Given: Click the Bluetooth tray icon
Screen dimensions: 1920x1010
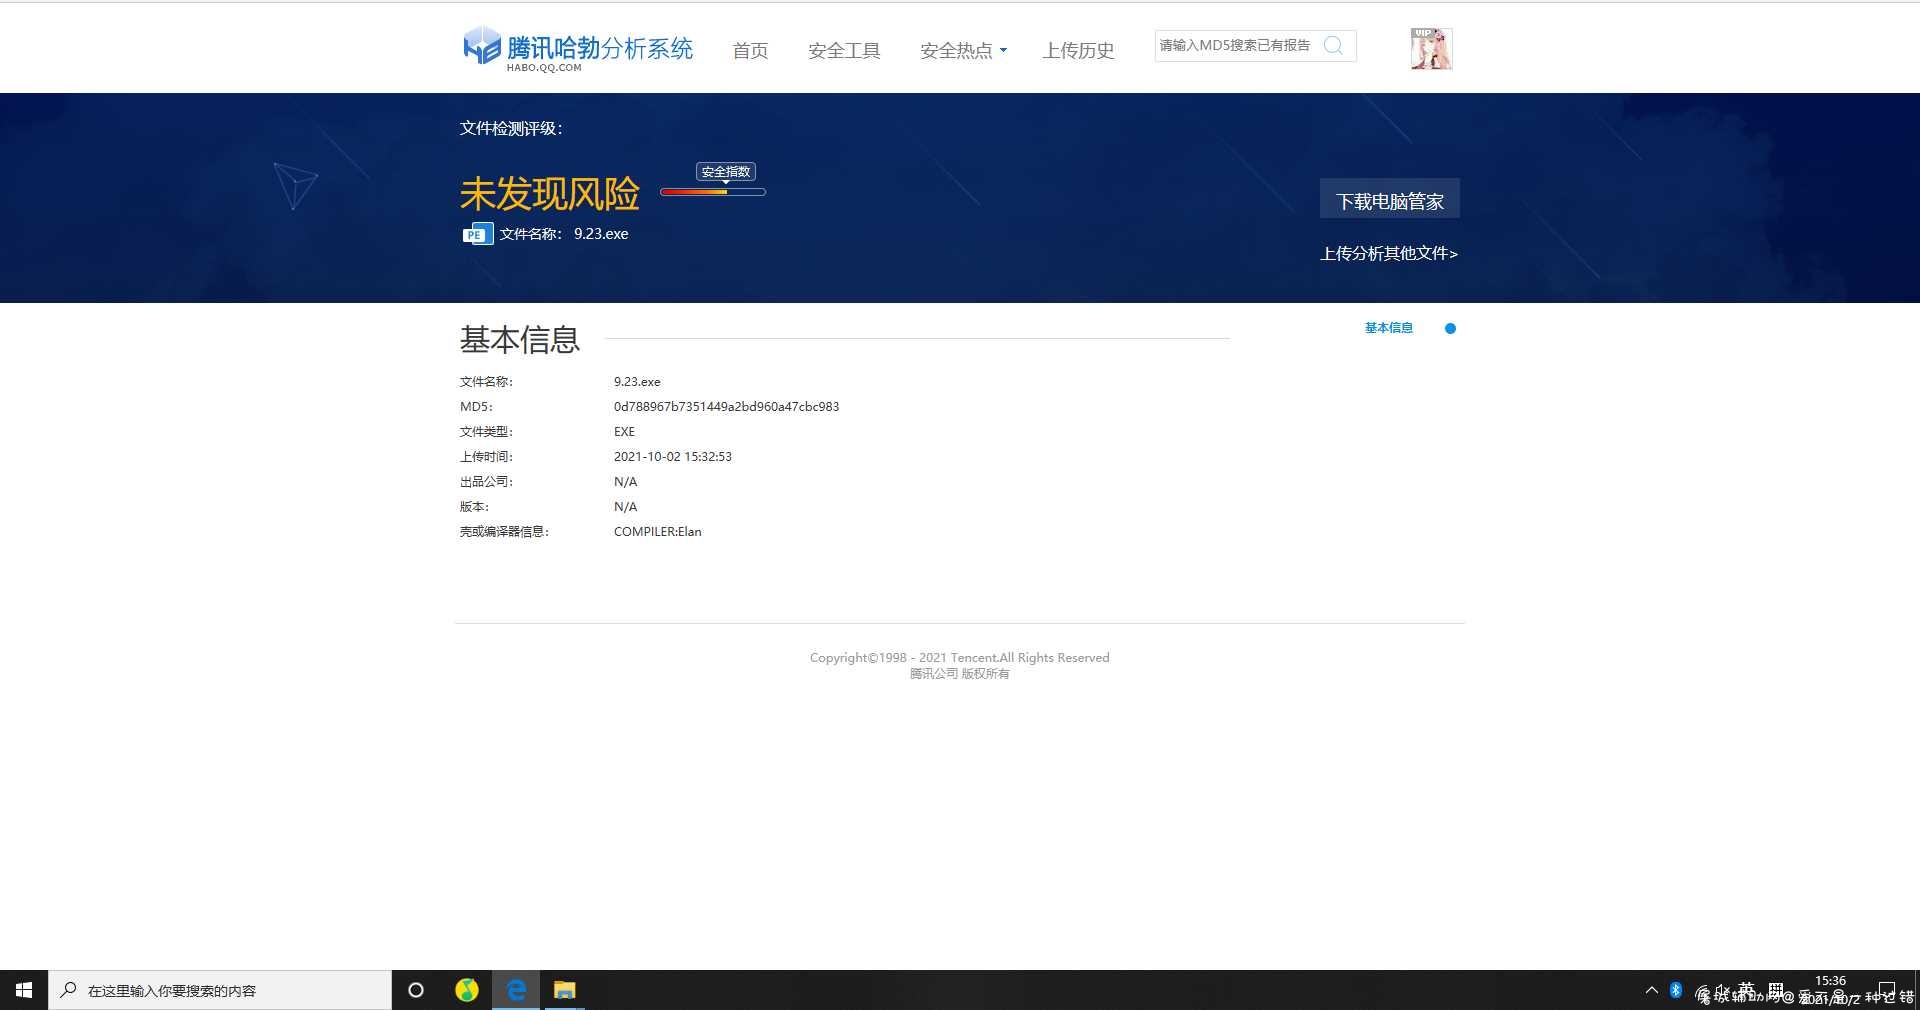Looking at the screenshot, I should pyautogui.click(x=1676, y=990).
